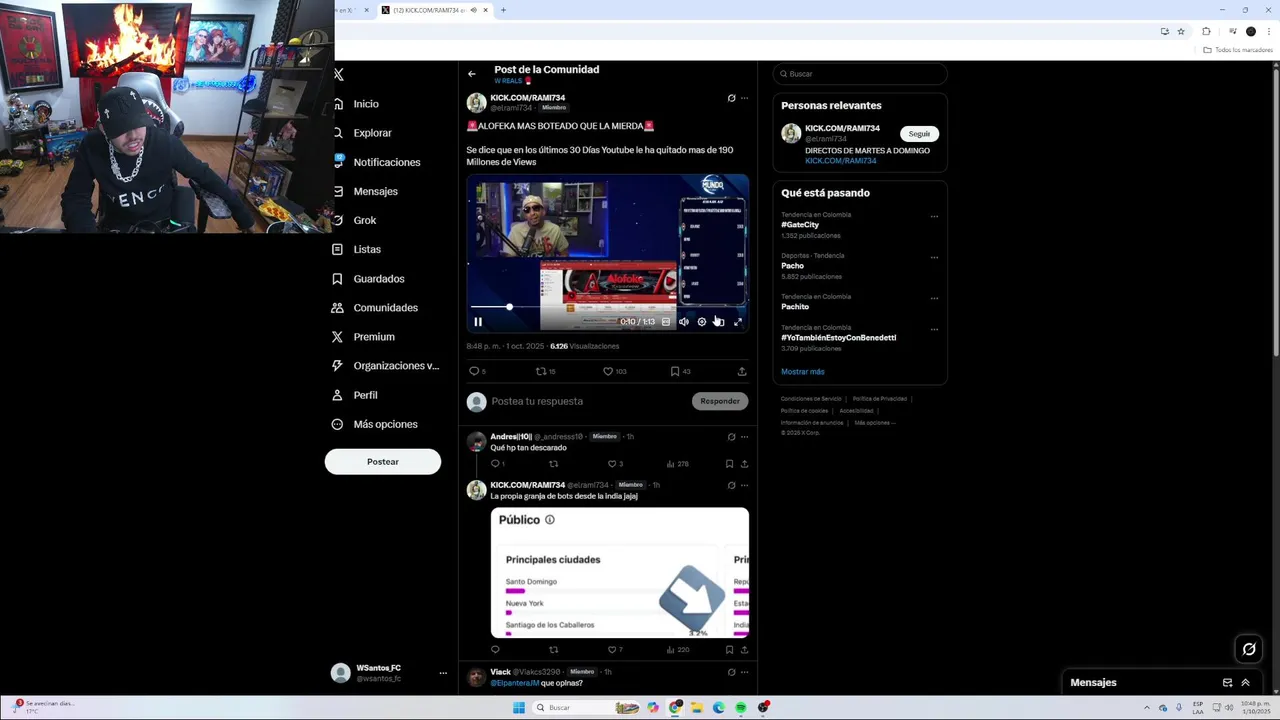Open a new browser tab
Viewport: 1280px width, 720px height.
[x=503, y=10]
